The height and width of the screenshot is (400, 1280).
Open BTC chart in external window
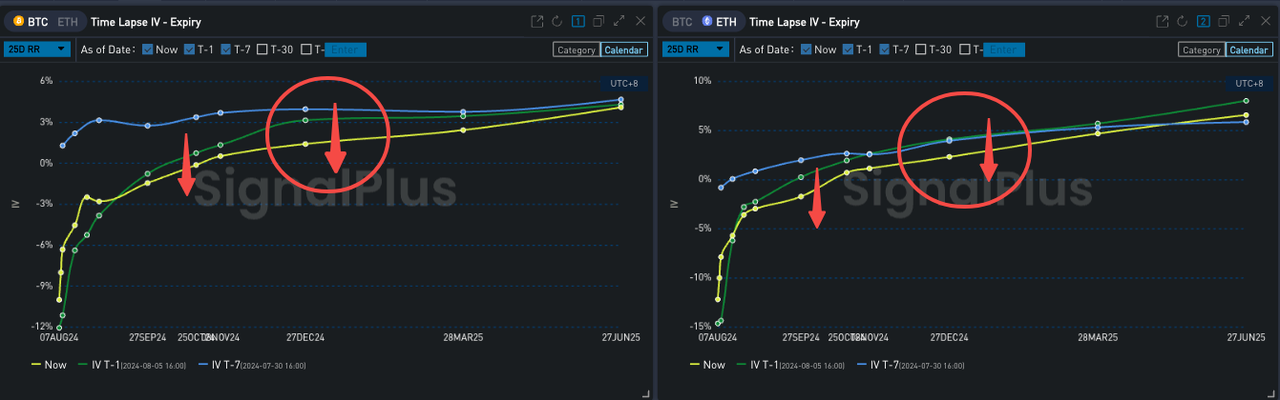(x=538, y=21)
